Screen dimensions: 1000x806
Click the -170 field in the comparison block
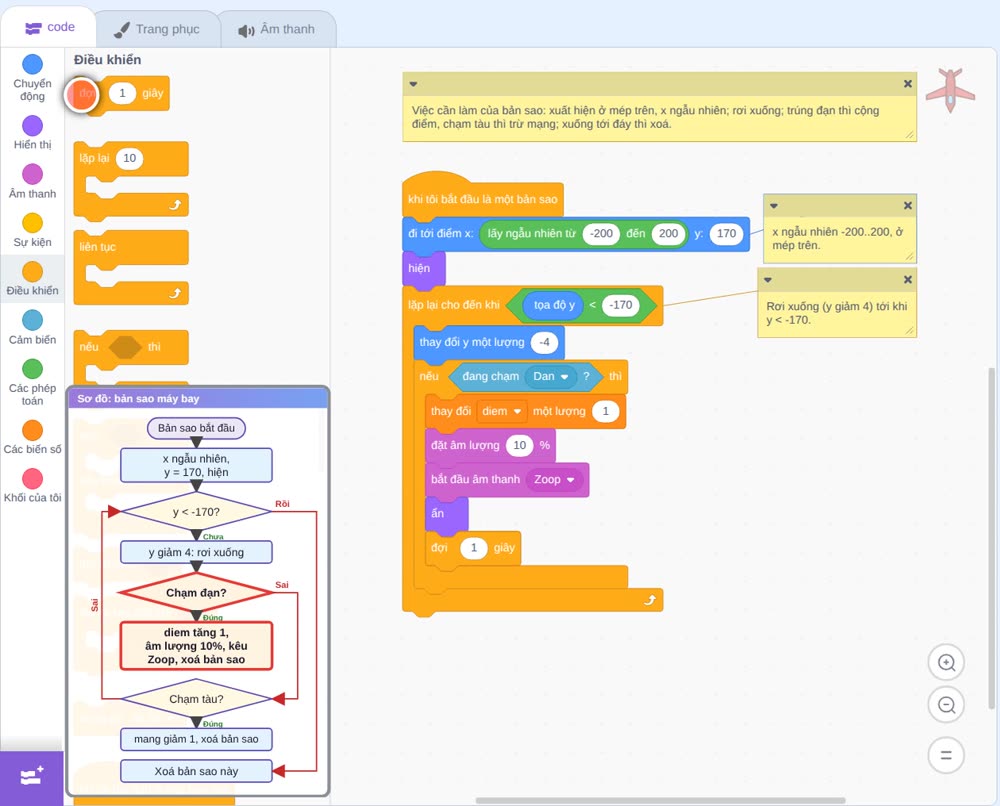(621, 305)
